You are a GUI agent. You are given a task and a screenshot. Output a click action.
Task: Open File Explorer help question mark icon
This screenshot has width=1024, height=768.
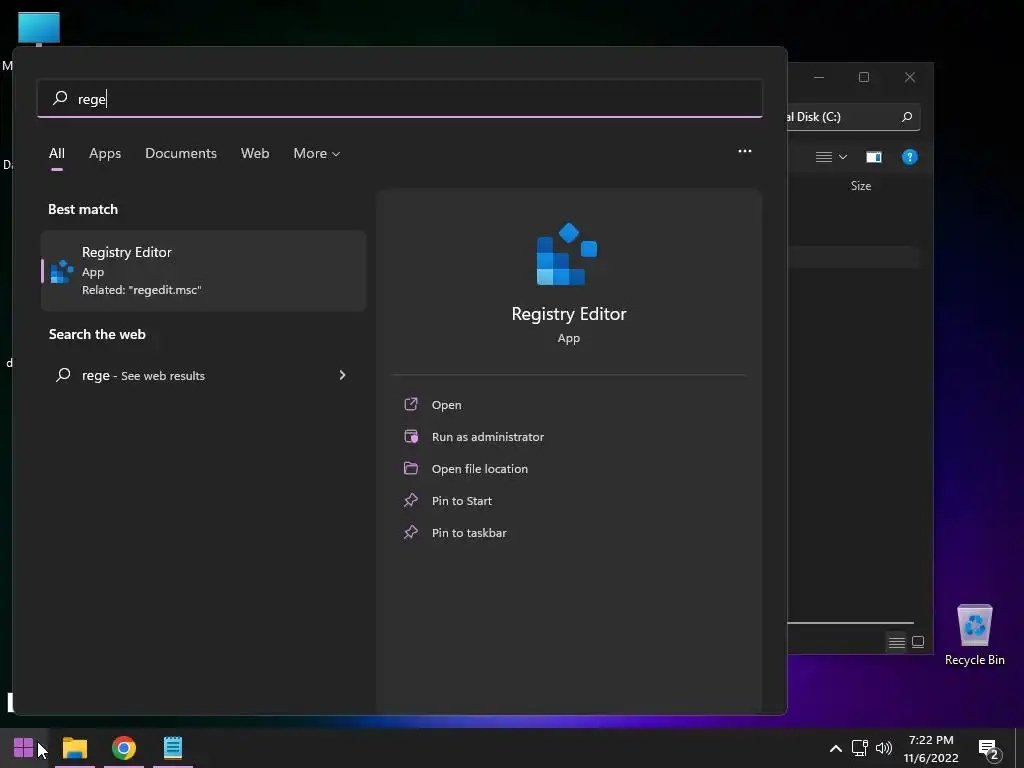pos(910,157)
